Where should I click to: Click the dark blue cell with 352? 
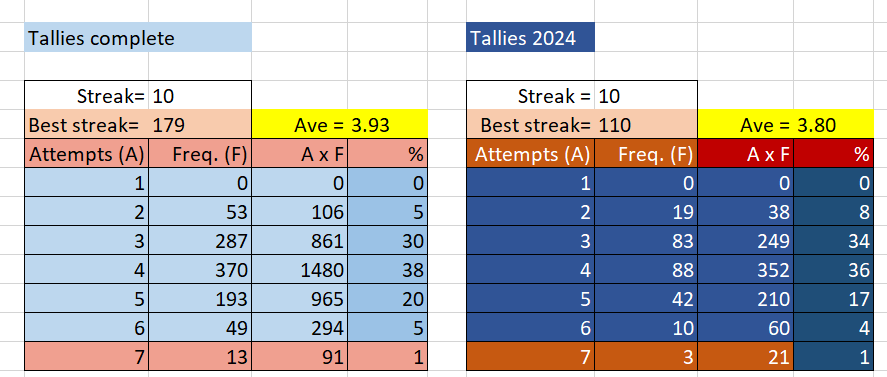coord(745,269)
